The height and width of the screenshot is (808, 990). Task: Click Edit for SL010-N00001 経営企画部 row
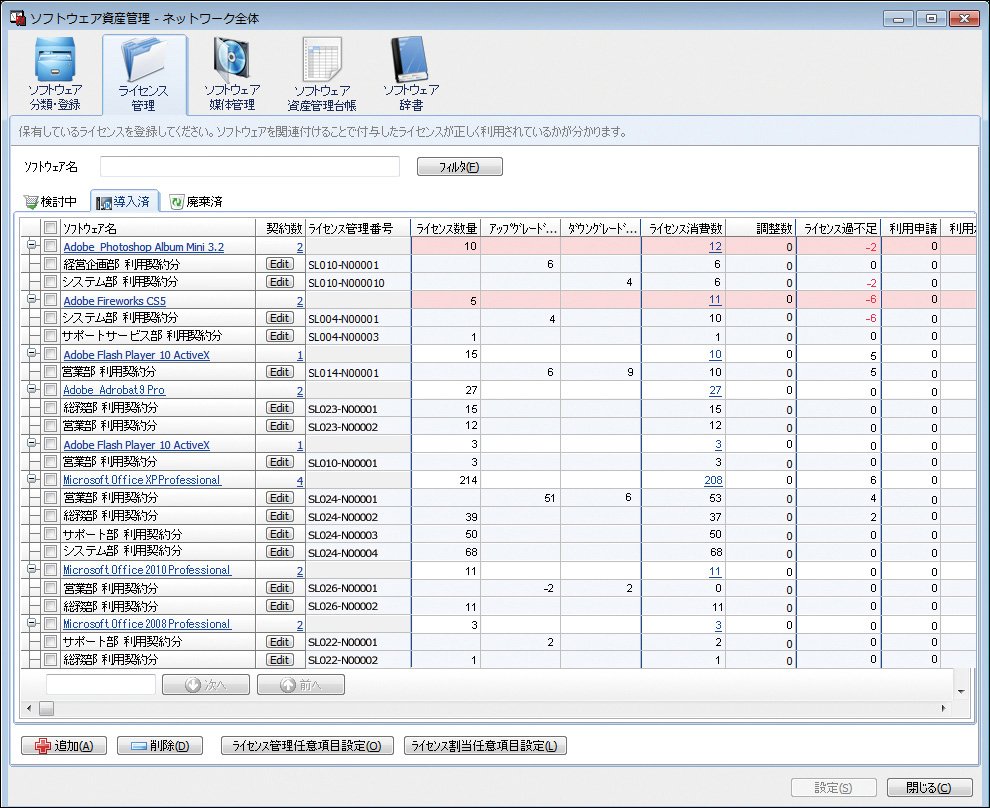point(280,264)
